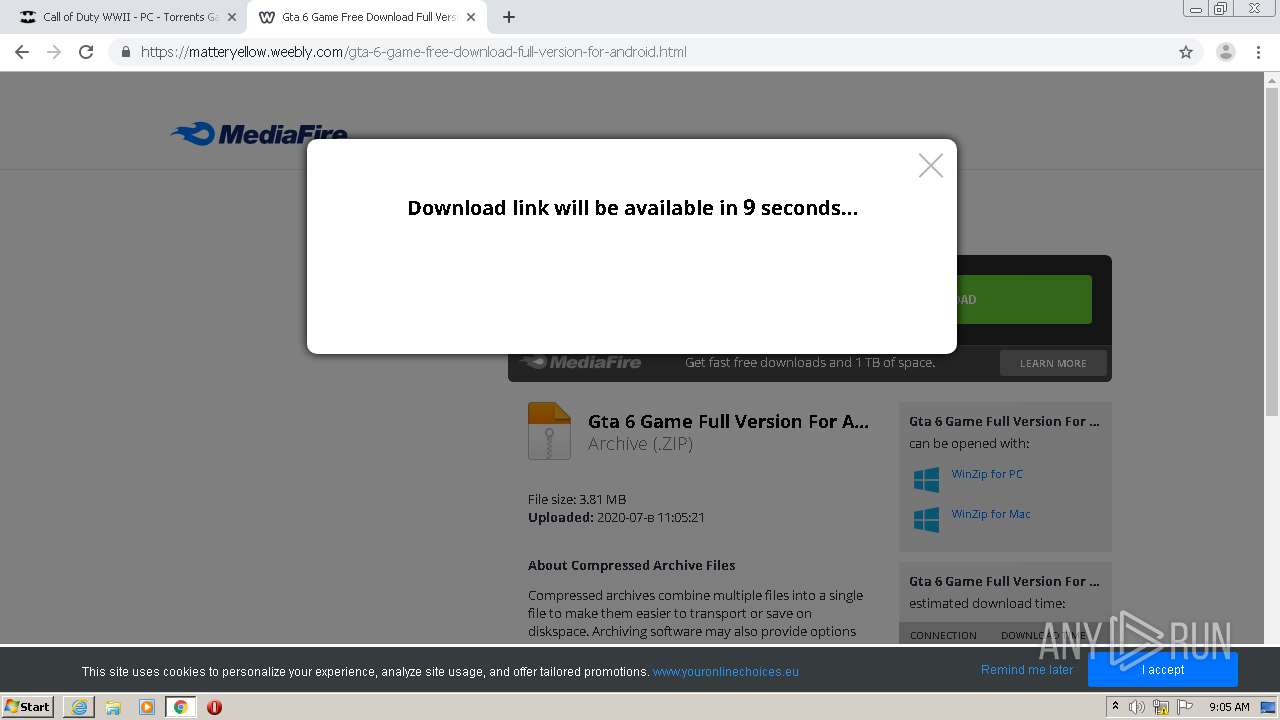Open volume speaker tray icon
The width and height of the screenshot is (1280, 720).
pos(1137,707)
